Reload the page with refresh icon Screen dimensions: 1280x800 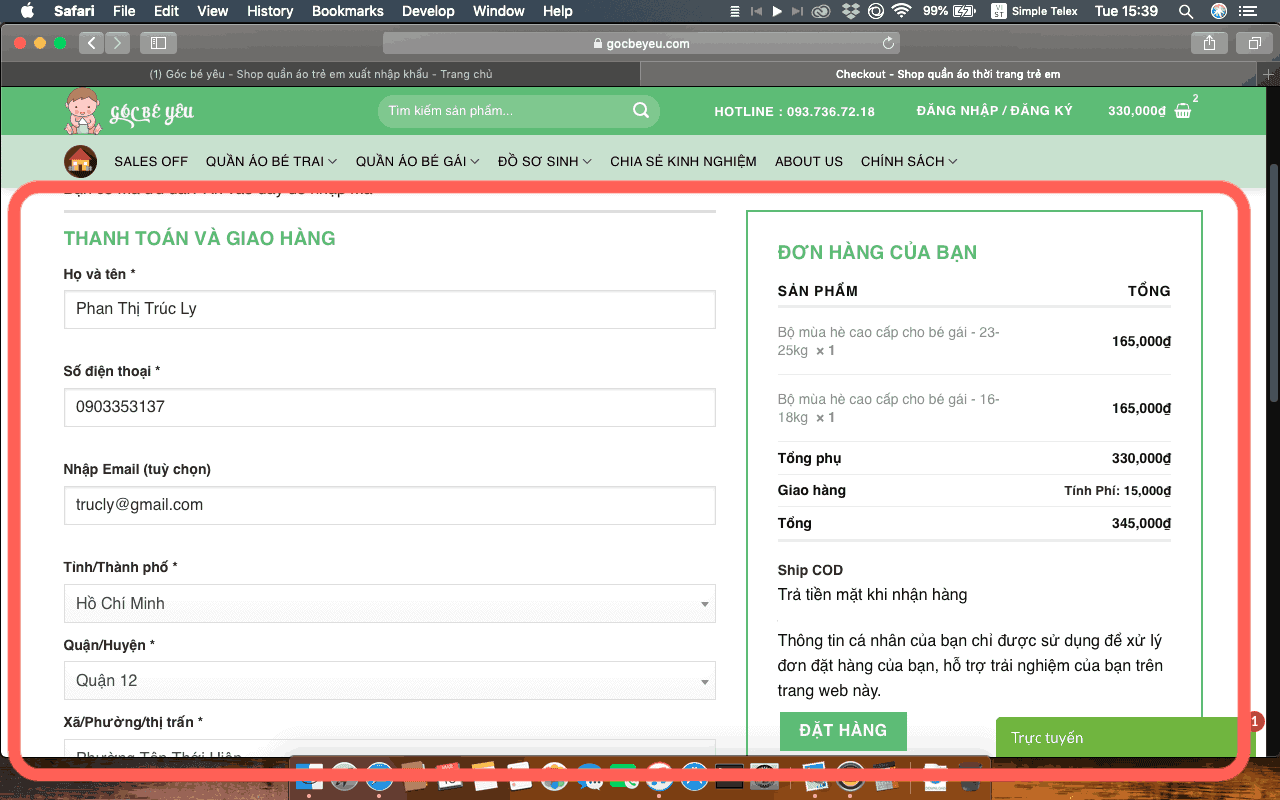pos(888,43)
